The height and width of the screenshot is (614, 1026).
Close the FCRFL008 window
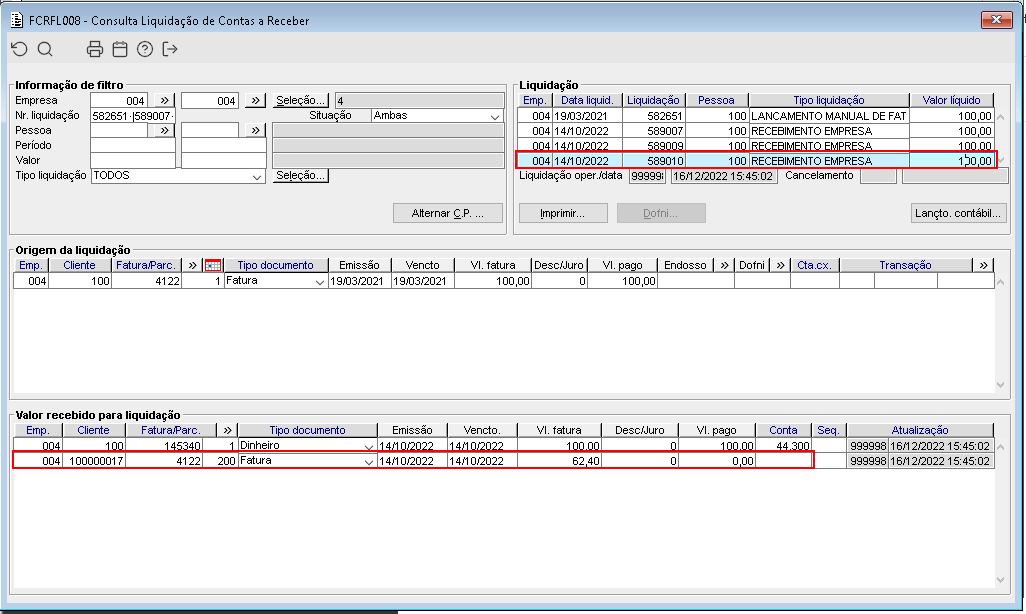pyautogui.click(x=997, y=20)
